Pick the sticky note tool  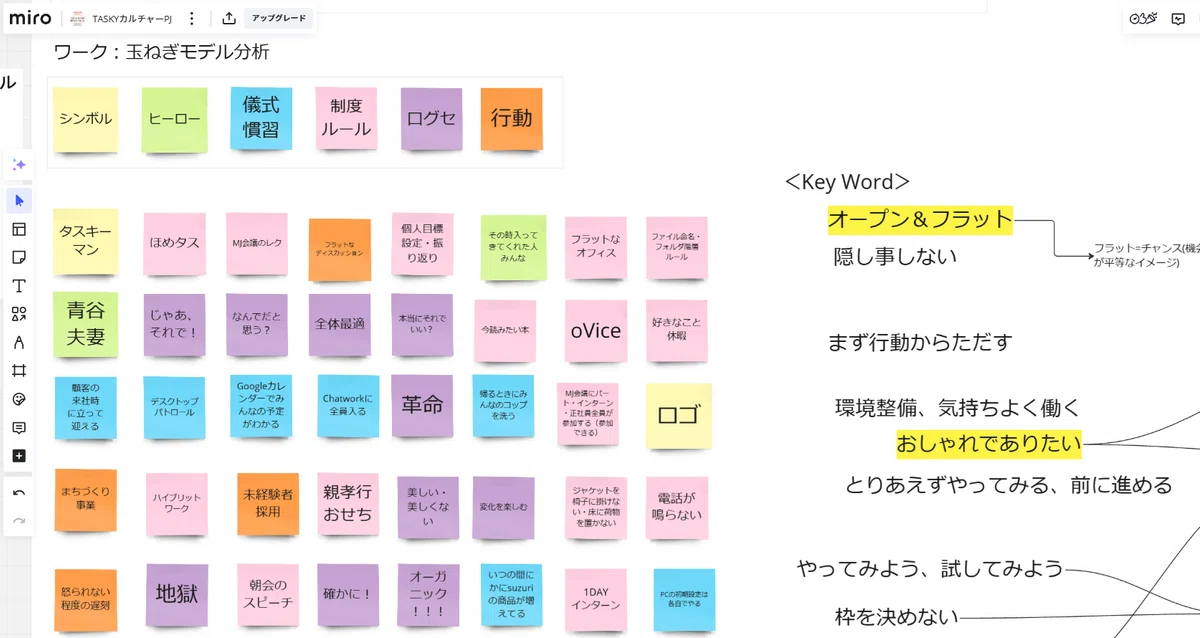click(x=19, y=257)
